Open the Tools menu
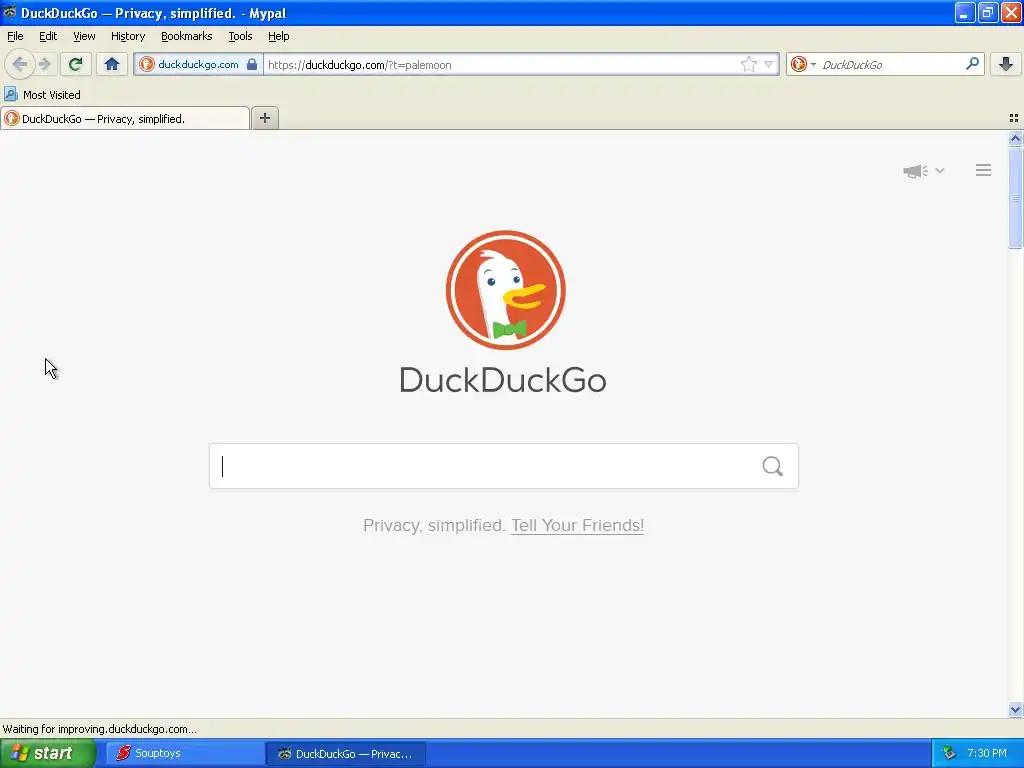1024x768 pixels. pyautogui.click(x=240, y=36)
